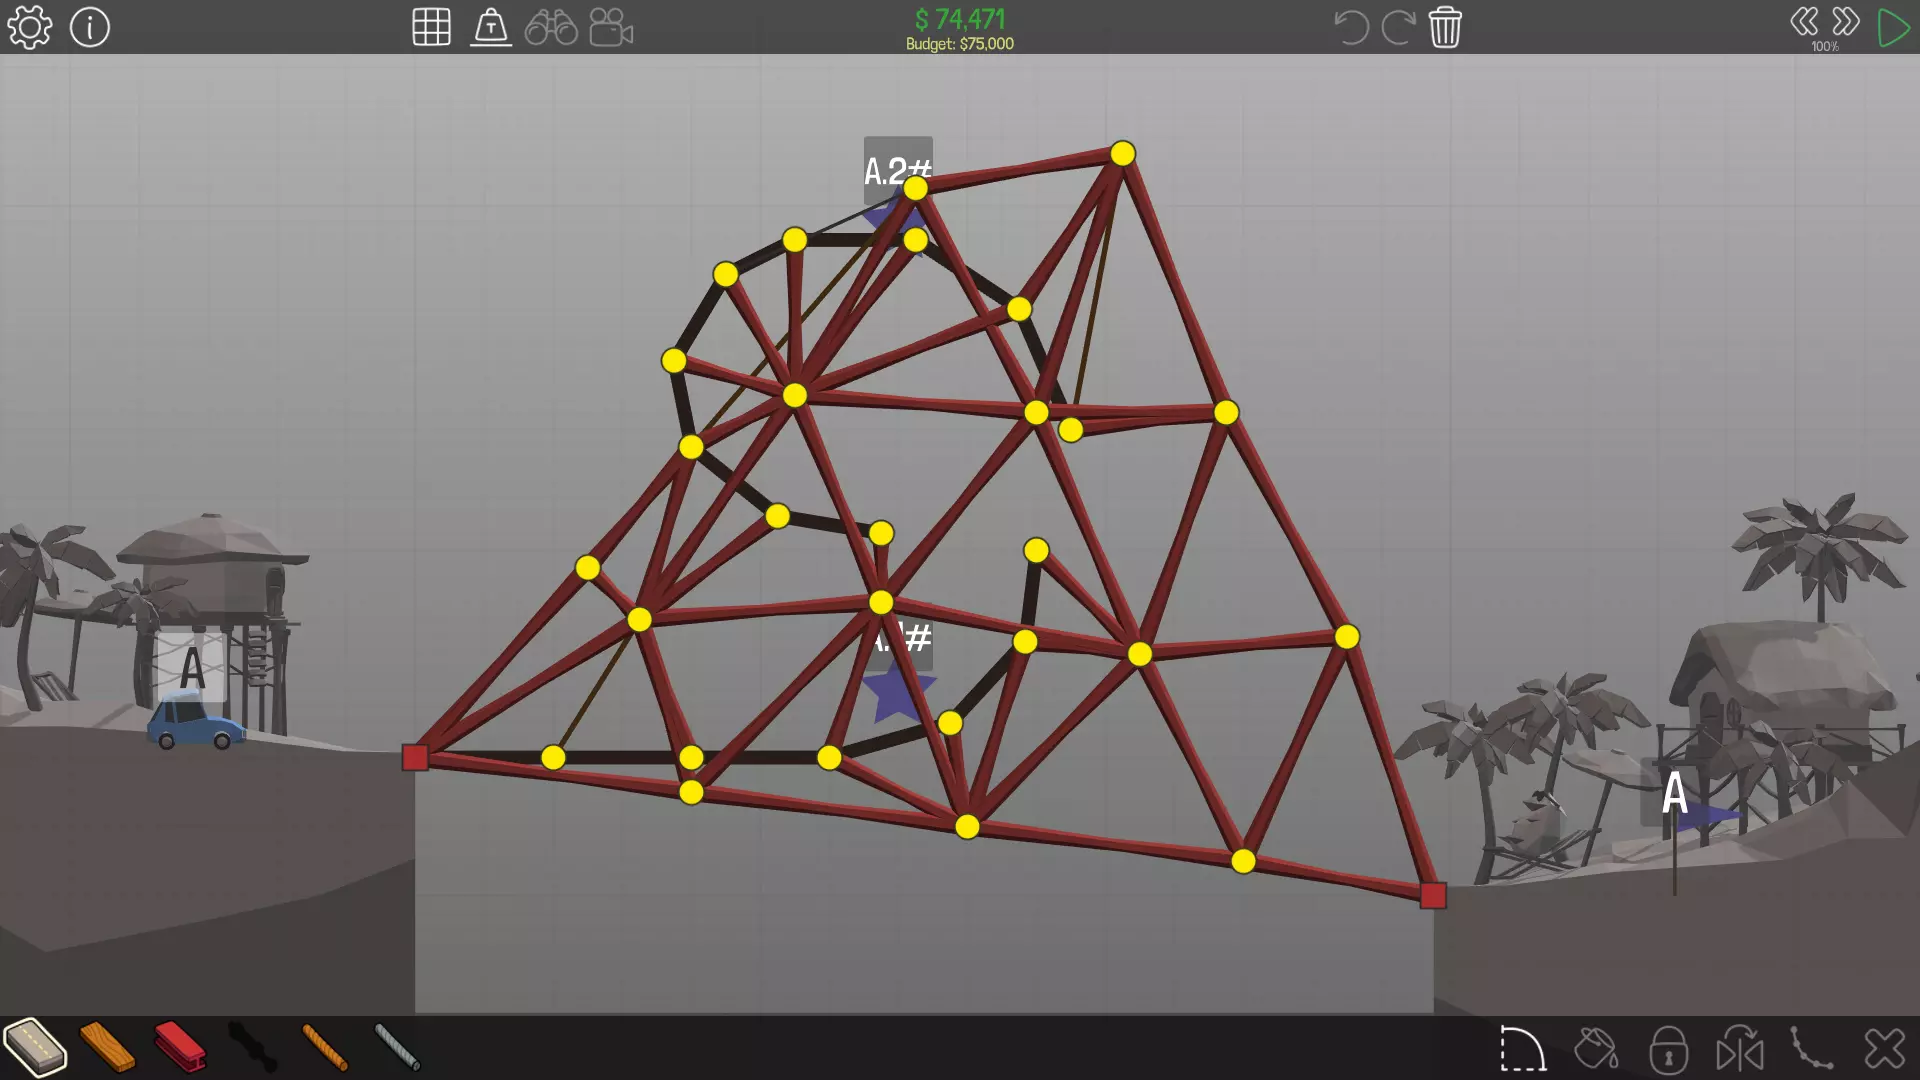
Task: Start the simulation with play
Action: pyautogui.click(x=1893, y=27)
